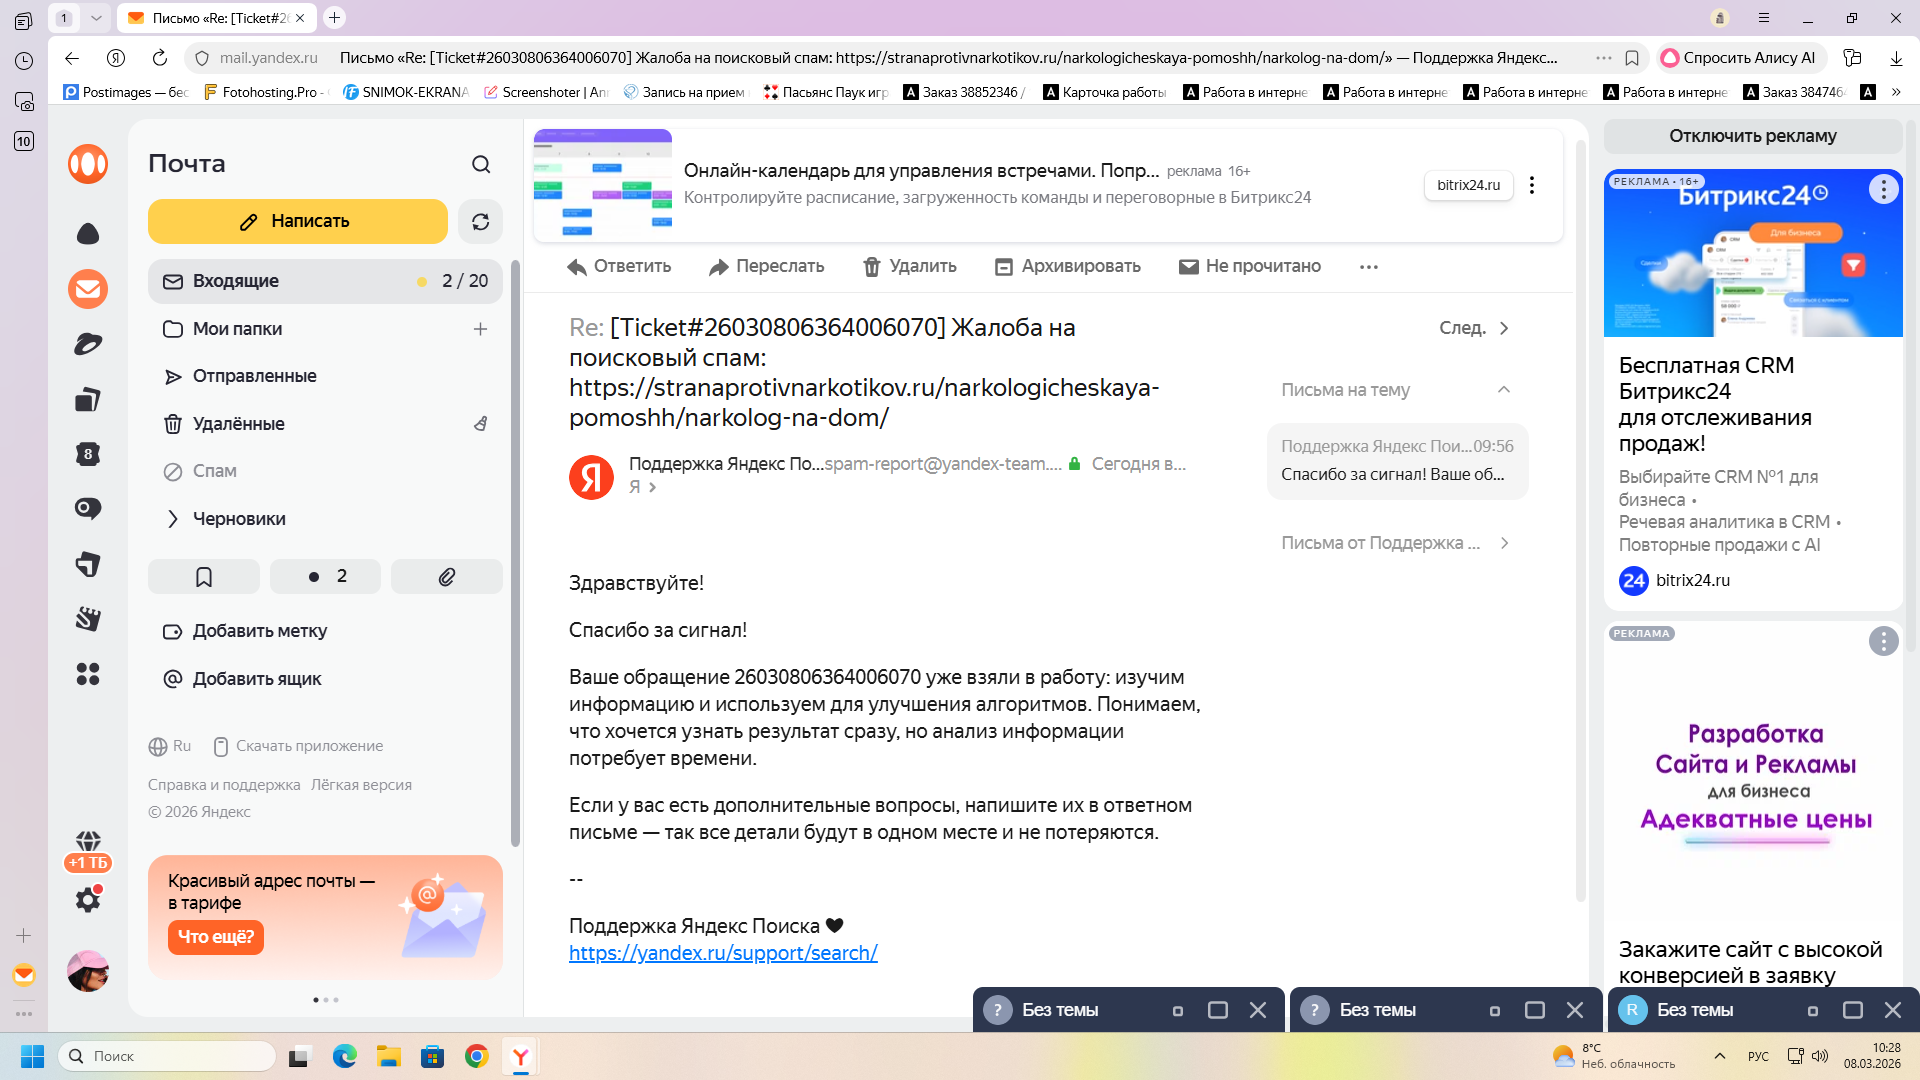Click the broom icon next to Удалённые
Viewport: 1920px width, 1080px height.
[481, 424]
